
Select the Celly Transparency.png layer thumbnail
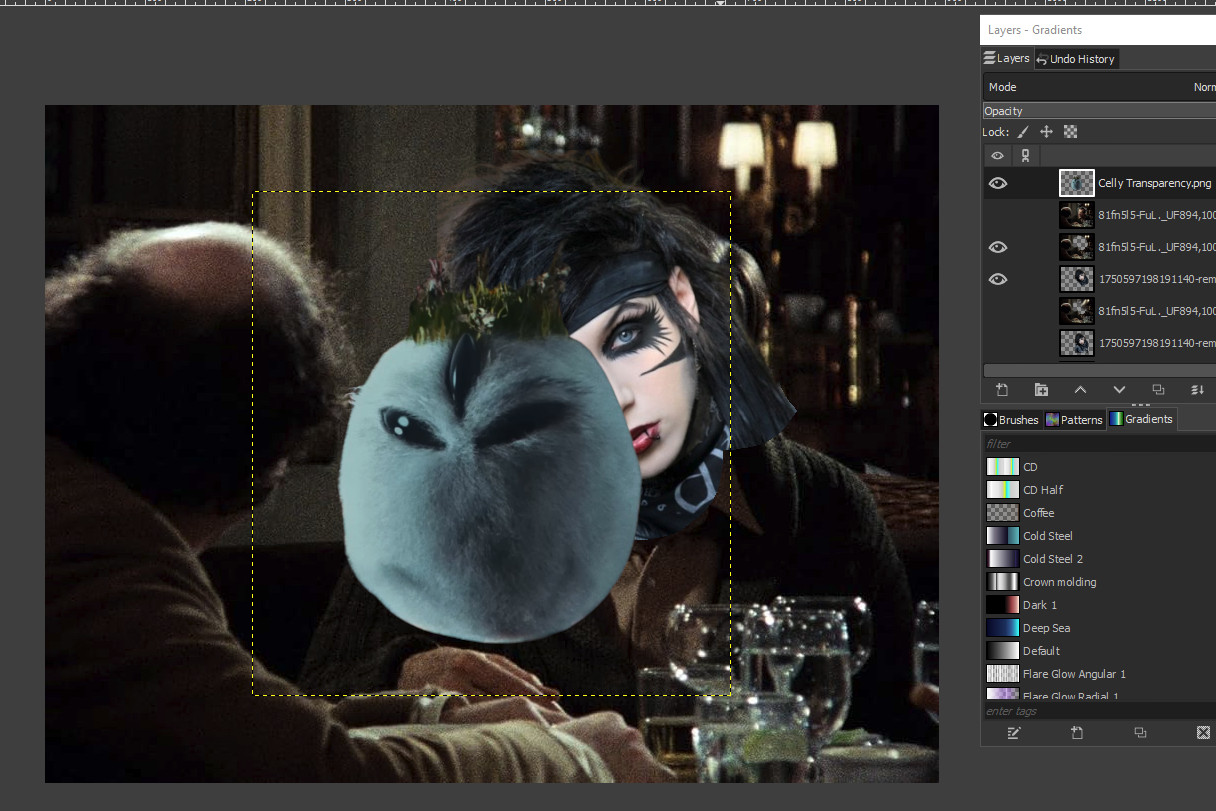[x=1076, y=183]
